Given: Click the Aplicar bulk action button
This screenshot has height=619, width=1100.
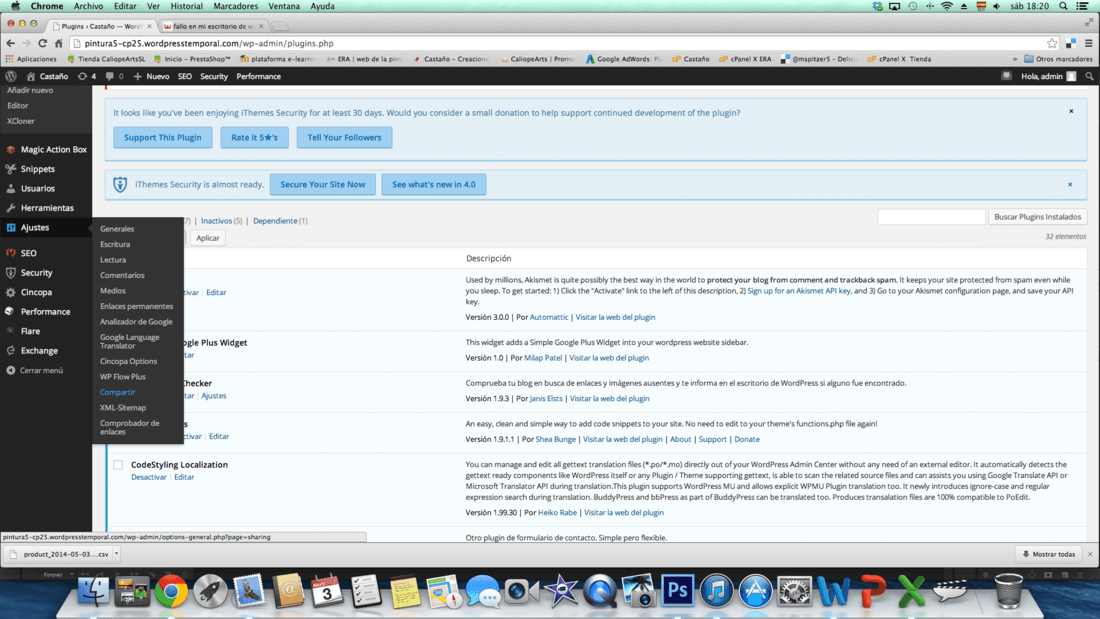Looking at the screenshot, I should tap(208, 238).
